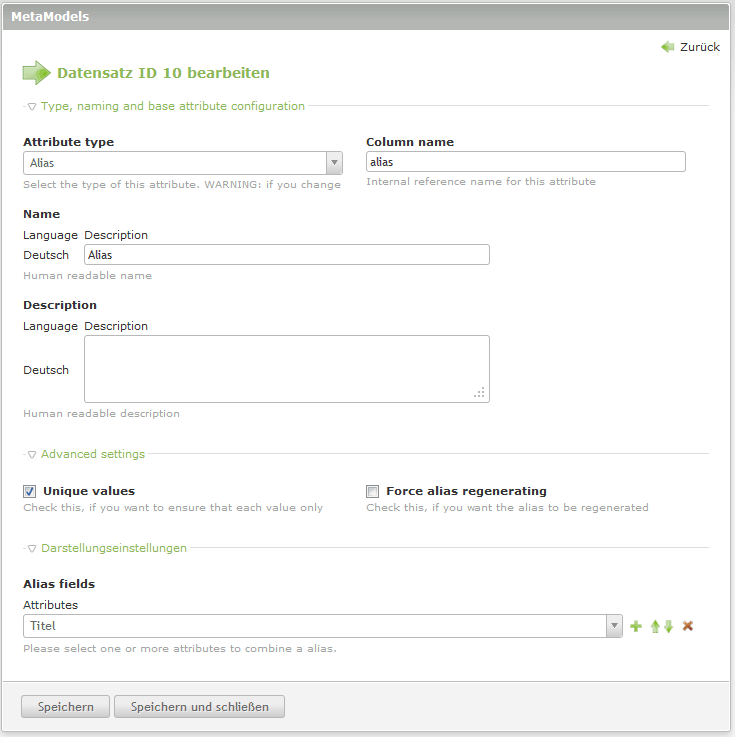
Task: Delete the Titel attribute row with red X
Action: click(688, 627)
